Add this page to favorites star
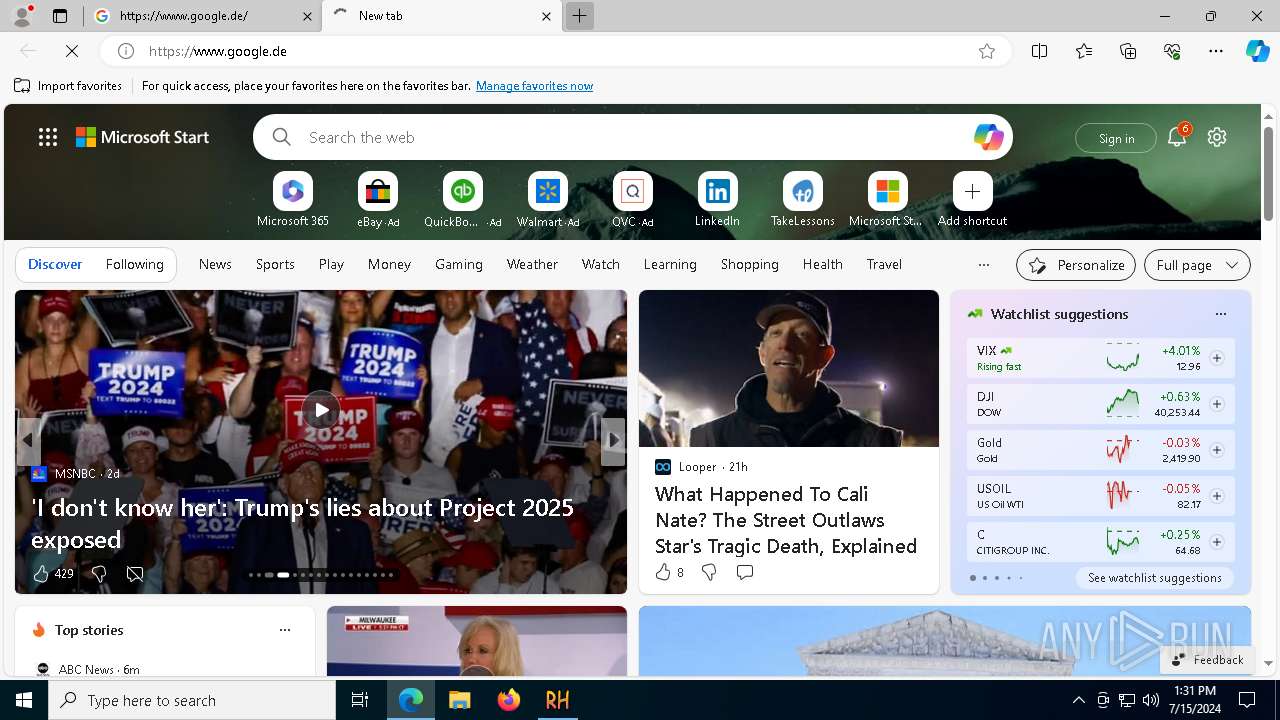Screen dimensions: 1280x720 pos(987,51)
